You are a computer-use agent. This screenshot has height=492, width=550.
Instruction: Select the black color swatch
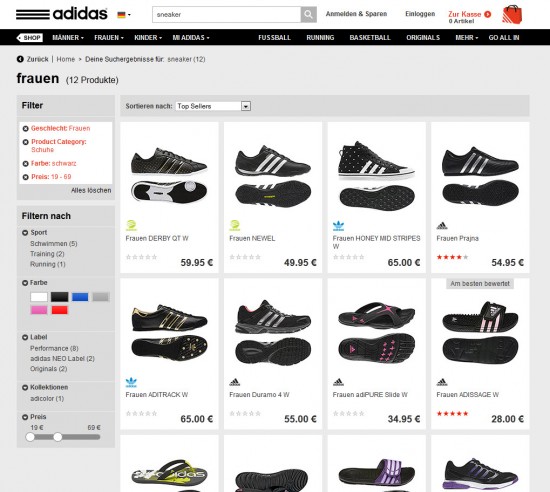[60, 297]
